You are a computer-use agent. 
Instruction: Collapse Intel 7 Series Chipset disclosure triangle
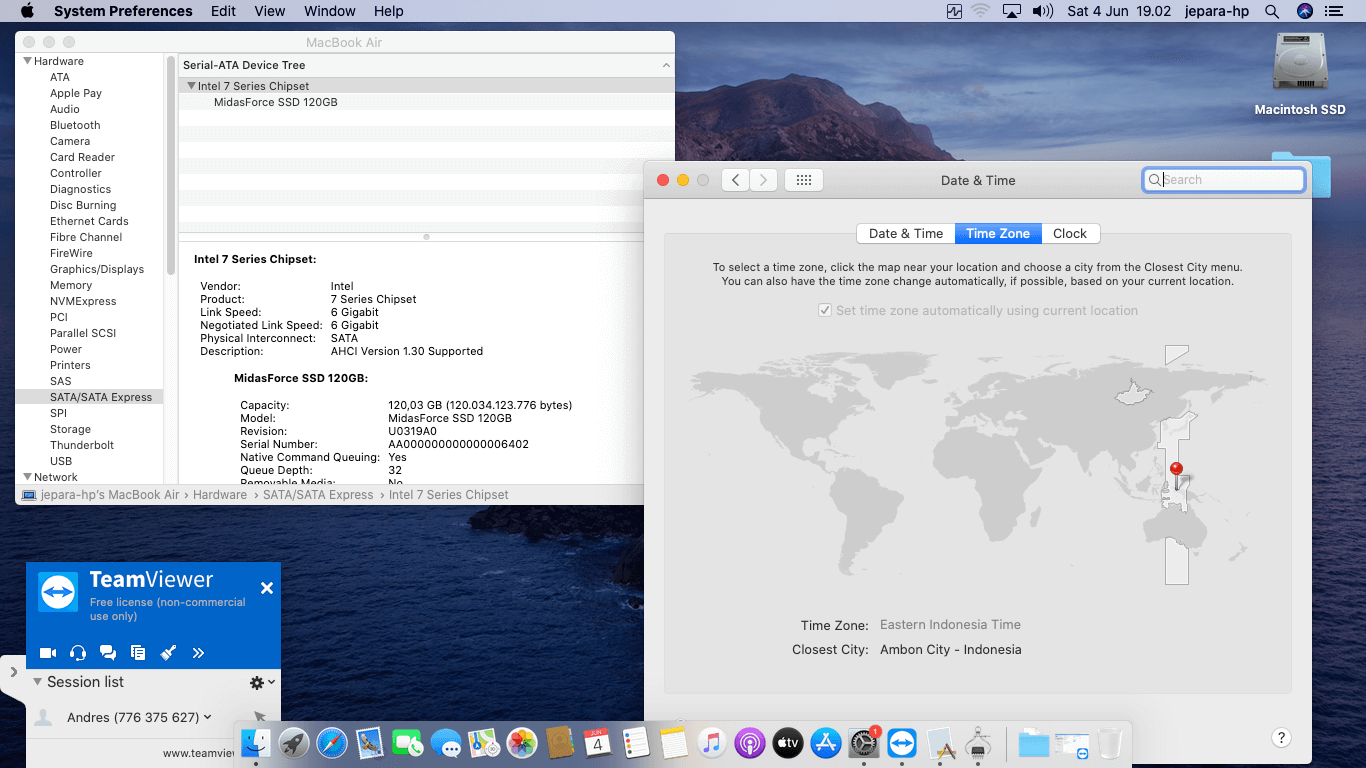point(191,86)
